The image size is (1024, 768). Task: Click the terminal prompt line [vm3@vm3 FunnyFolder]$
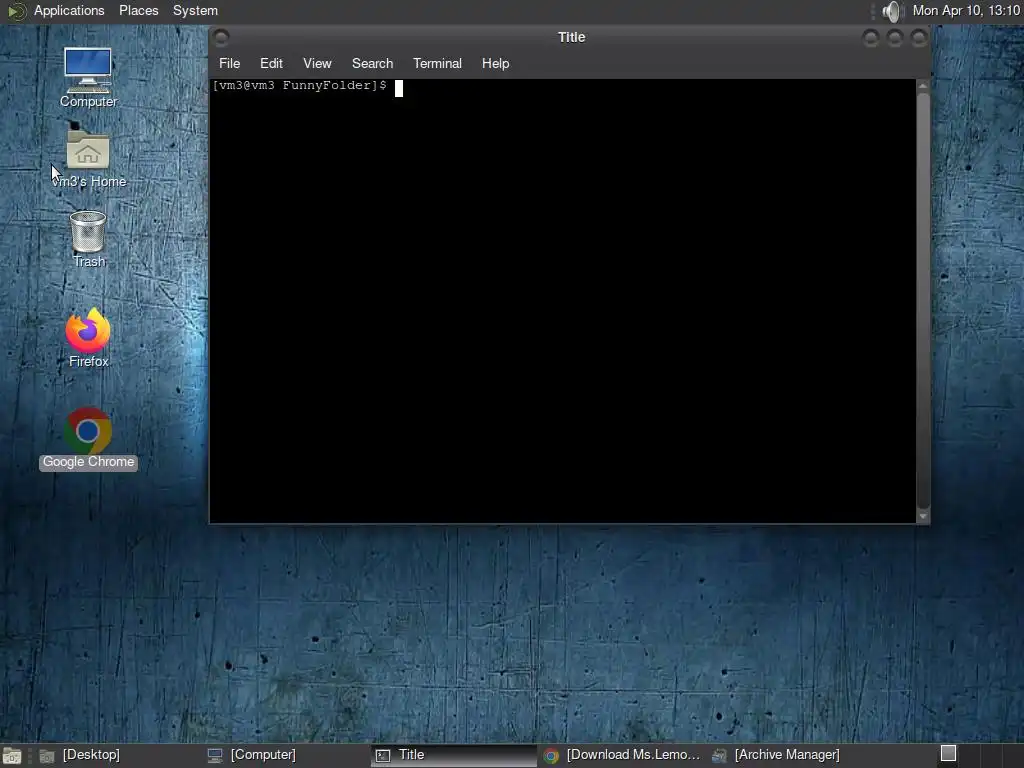pyautogui.click(x=300, y=86)
